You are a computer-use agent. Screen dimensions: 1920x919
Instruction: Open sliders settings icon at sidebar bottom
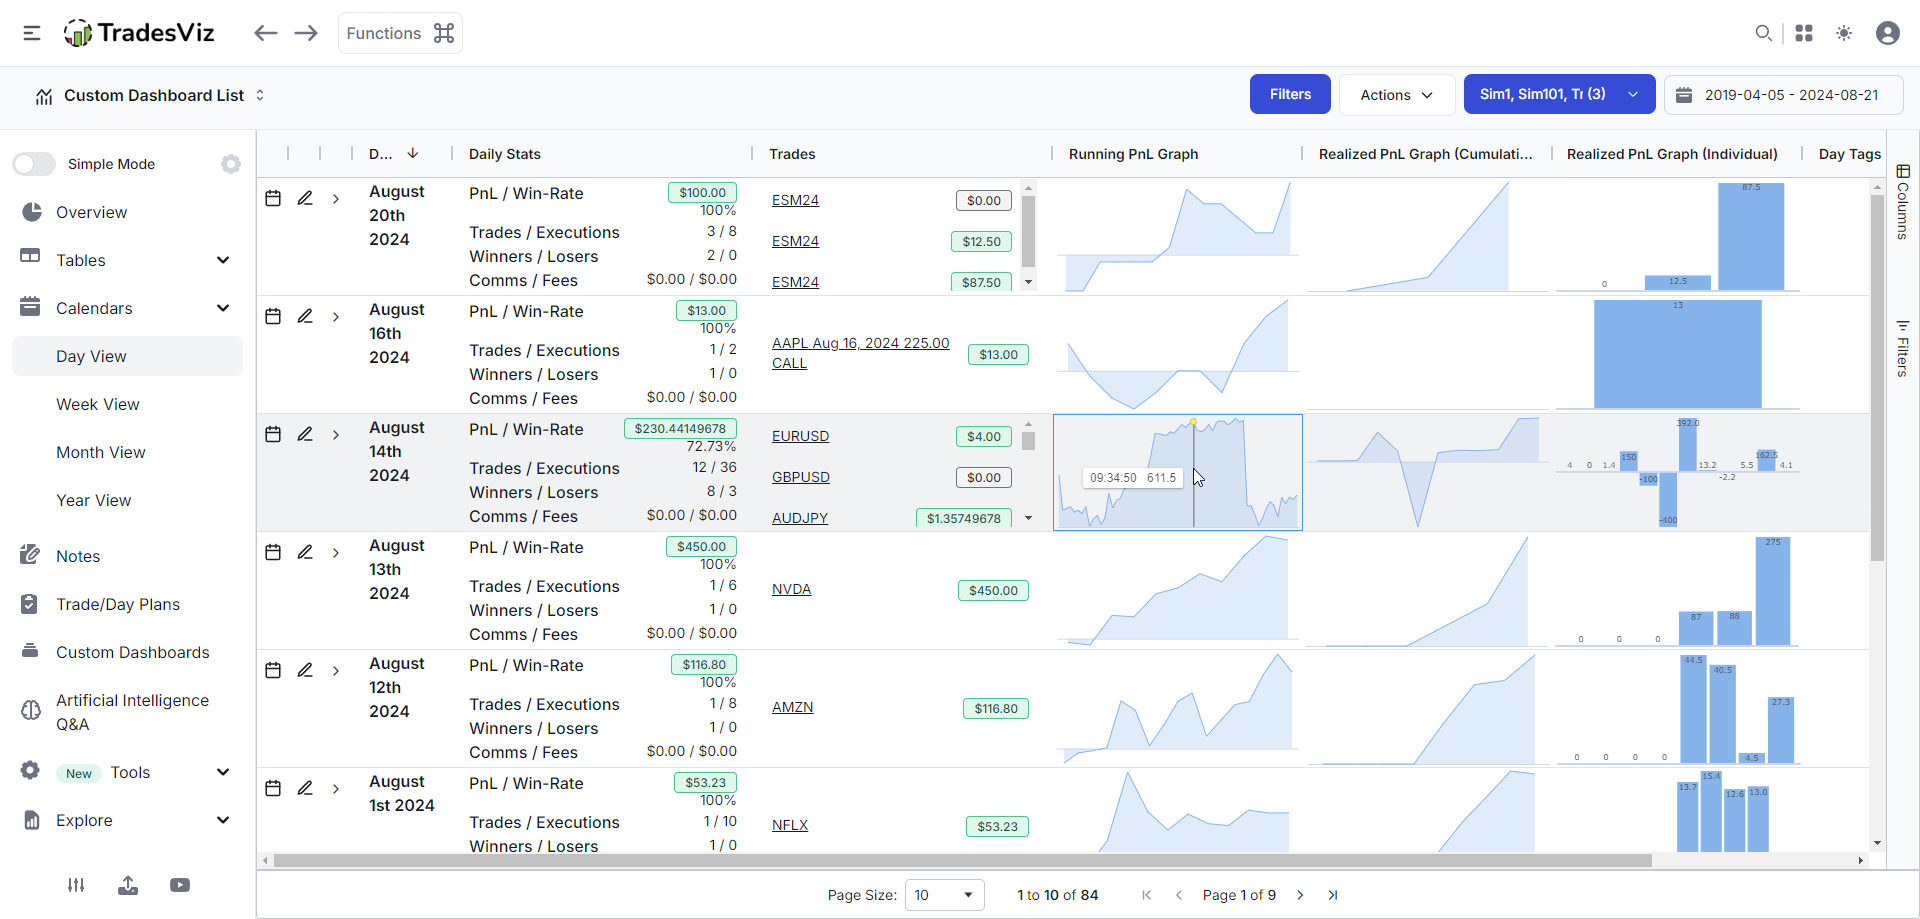(76, 885)
